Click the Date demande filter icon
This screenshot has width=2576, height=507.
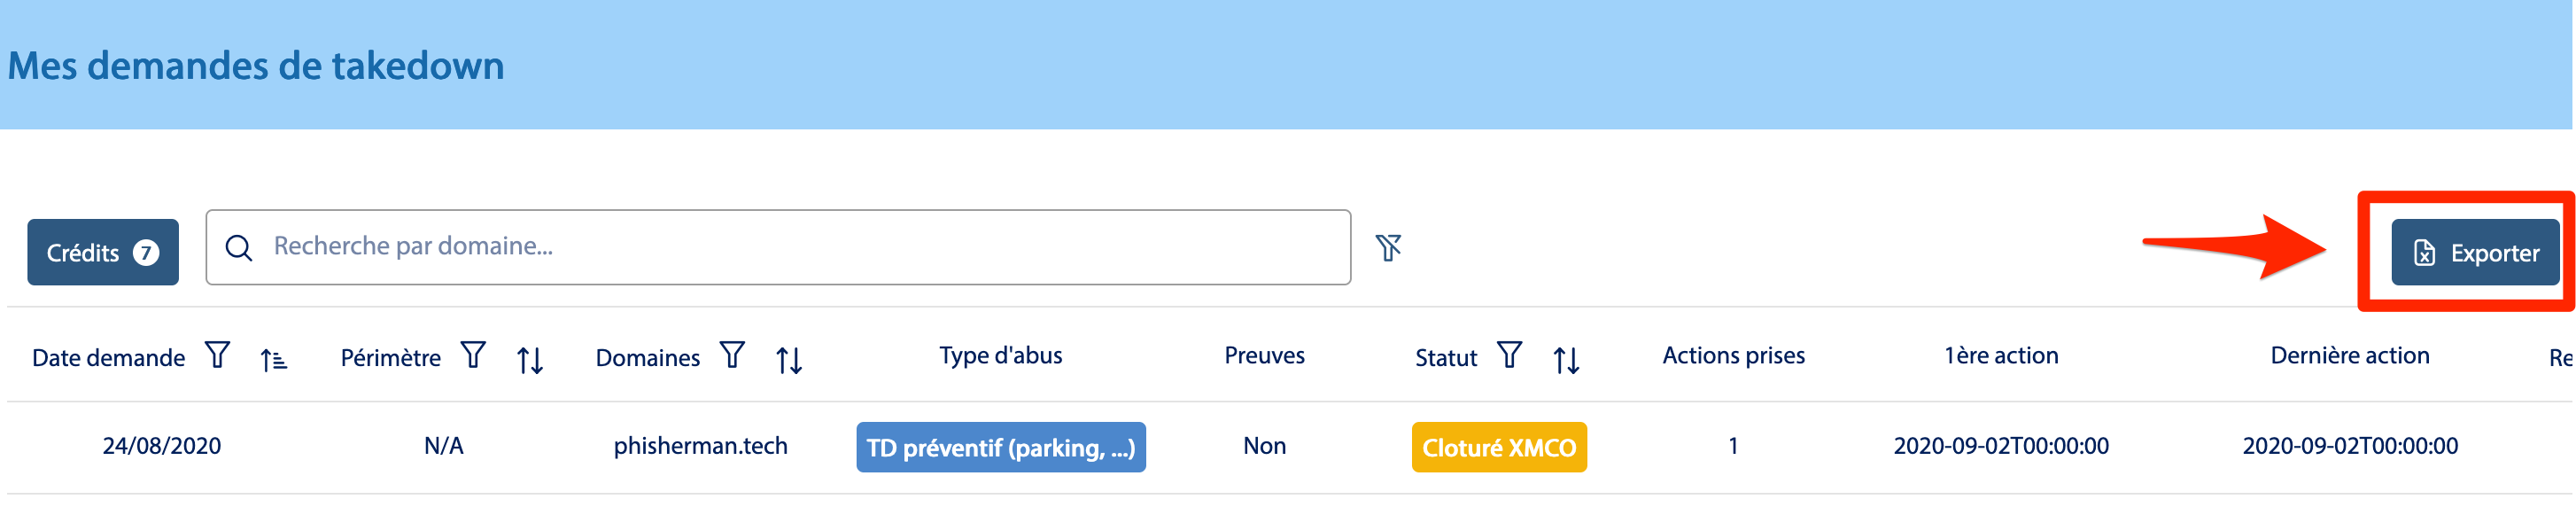[217, 355]
